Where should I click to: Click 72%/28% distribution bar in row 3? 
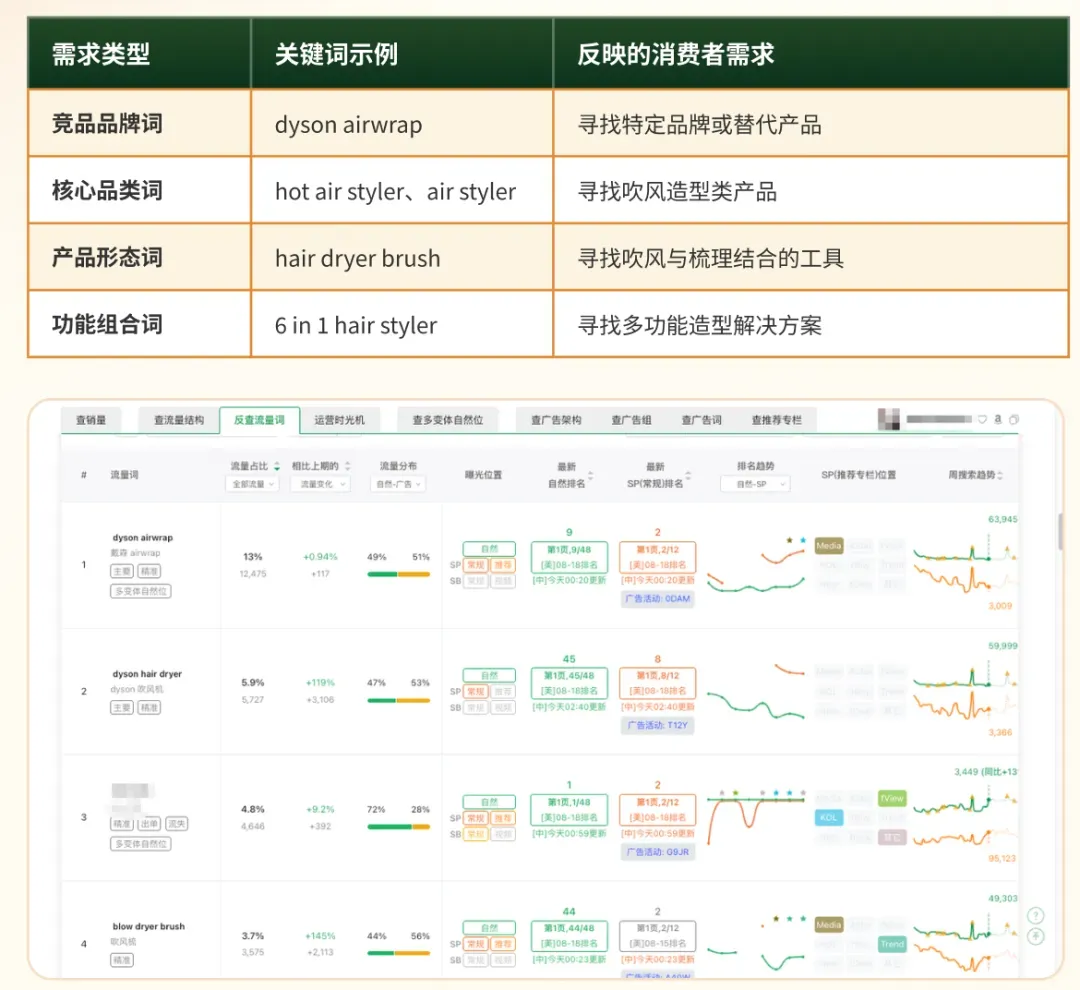(398, 827)
